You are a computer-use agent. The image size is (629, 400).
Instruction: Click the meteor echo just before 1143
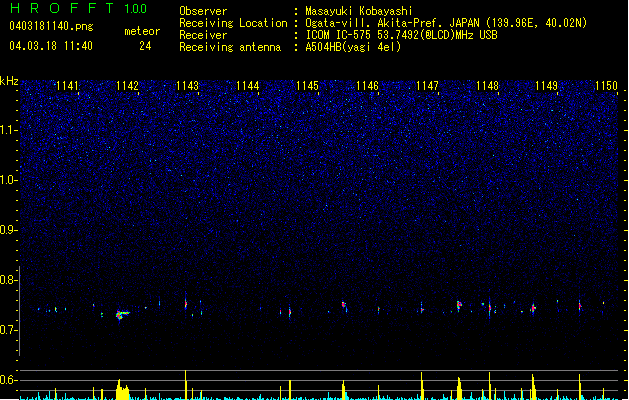pos(186,304)
